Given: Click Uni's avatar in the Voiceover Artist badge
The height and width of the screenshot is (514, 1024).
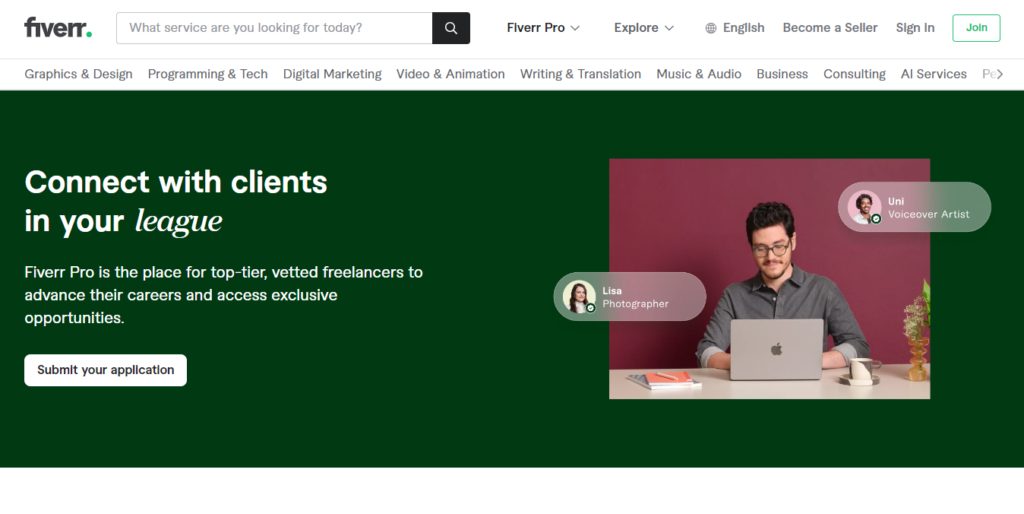Looking at the screenshot, I should 864,207.
